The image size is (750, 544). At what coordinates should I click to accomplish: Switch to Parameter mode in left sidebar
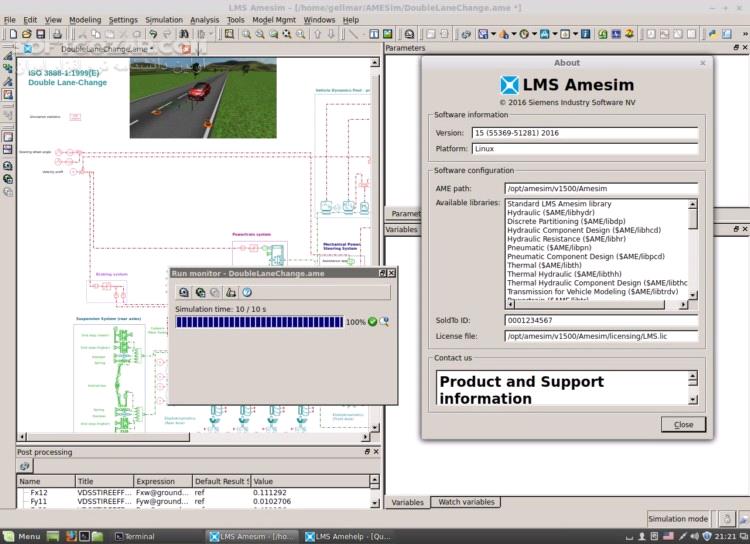coord(8,82)
